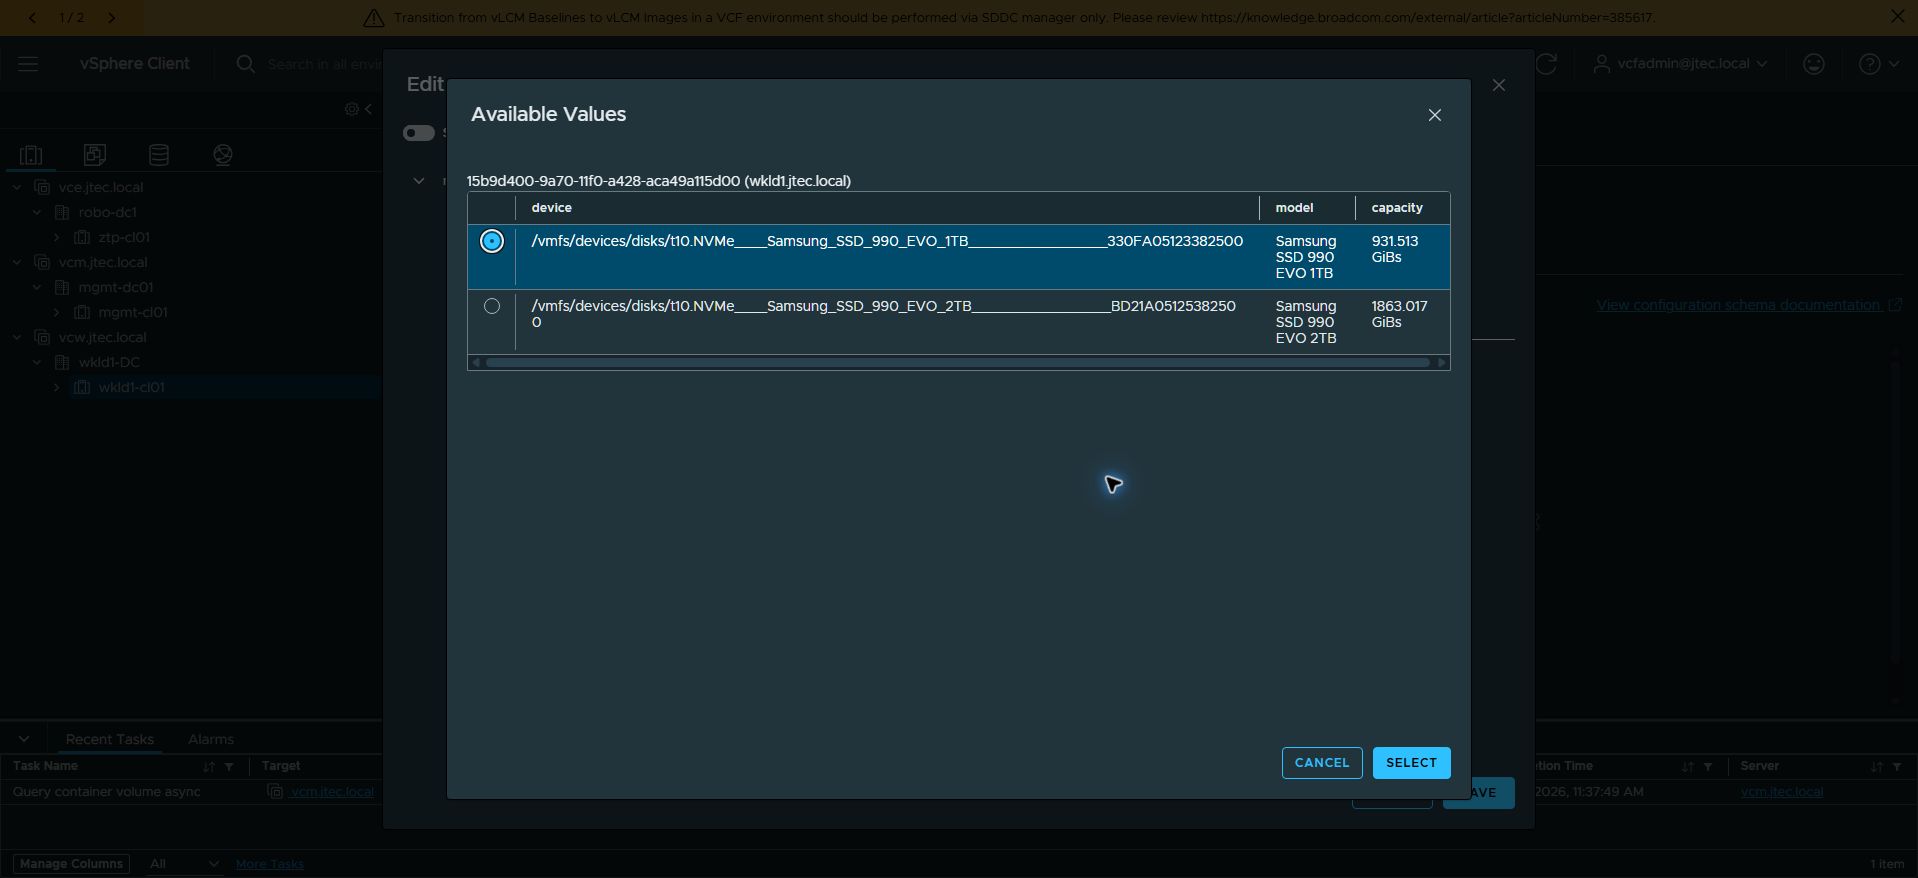The height and width of the screenshot is (878, 1918).
Task: Click the SELECT button
Action: [x=1411, y=763]
